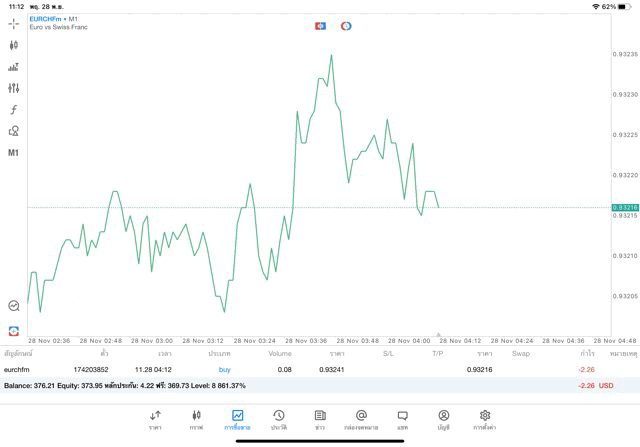The width and height of the screenshot is (640, 447).
Task: Open the Mailbox (กล่องจดหมาย) tab
Action: pyautogui.click(x=361, y=419)
